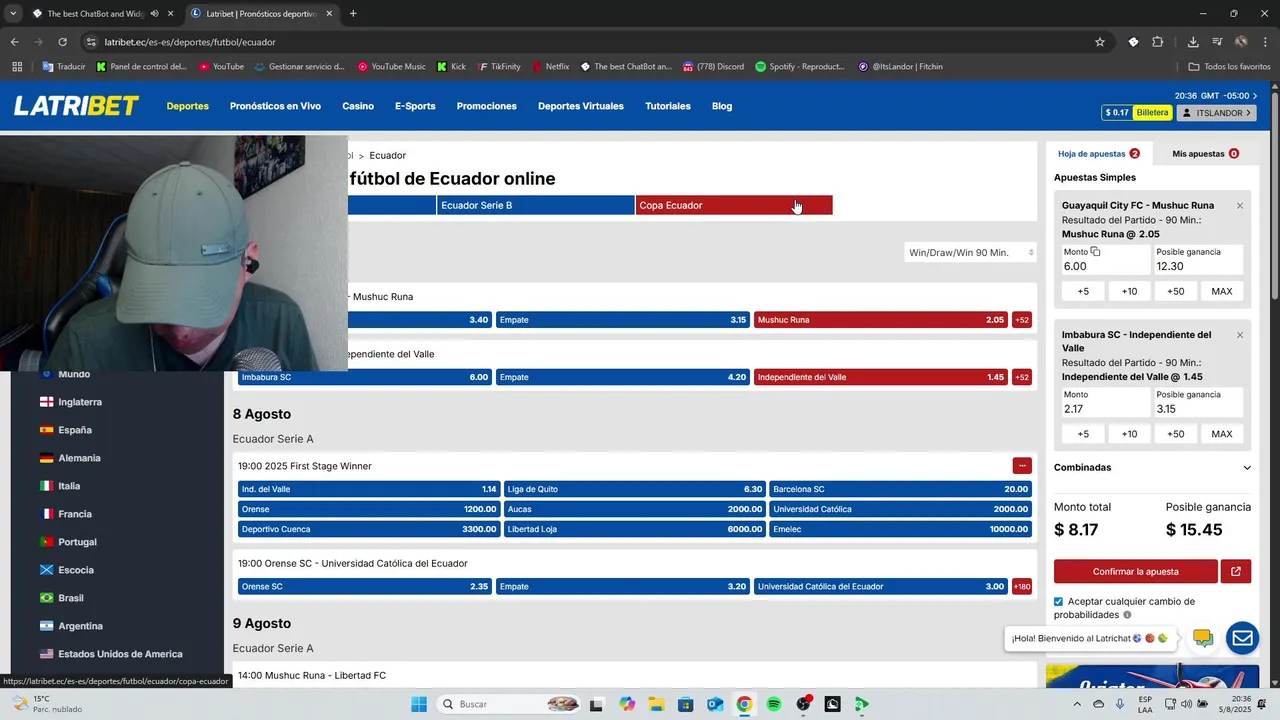Image resolution: width=1280 pixels, height=720 pixels.
Task: Click the copy amount icon beside the first Monto label
Action: (1096, 252)
